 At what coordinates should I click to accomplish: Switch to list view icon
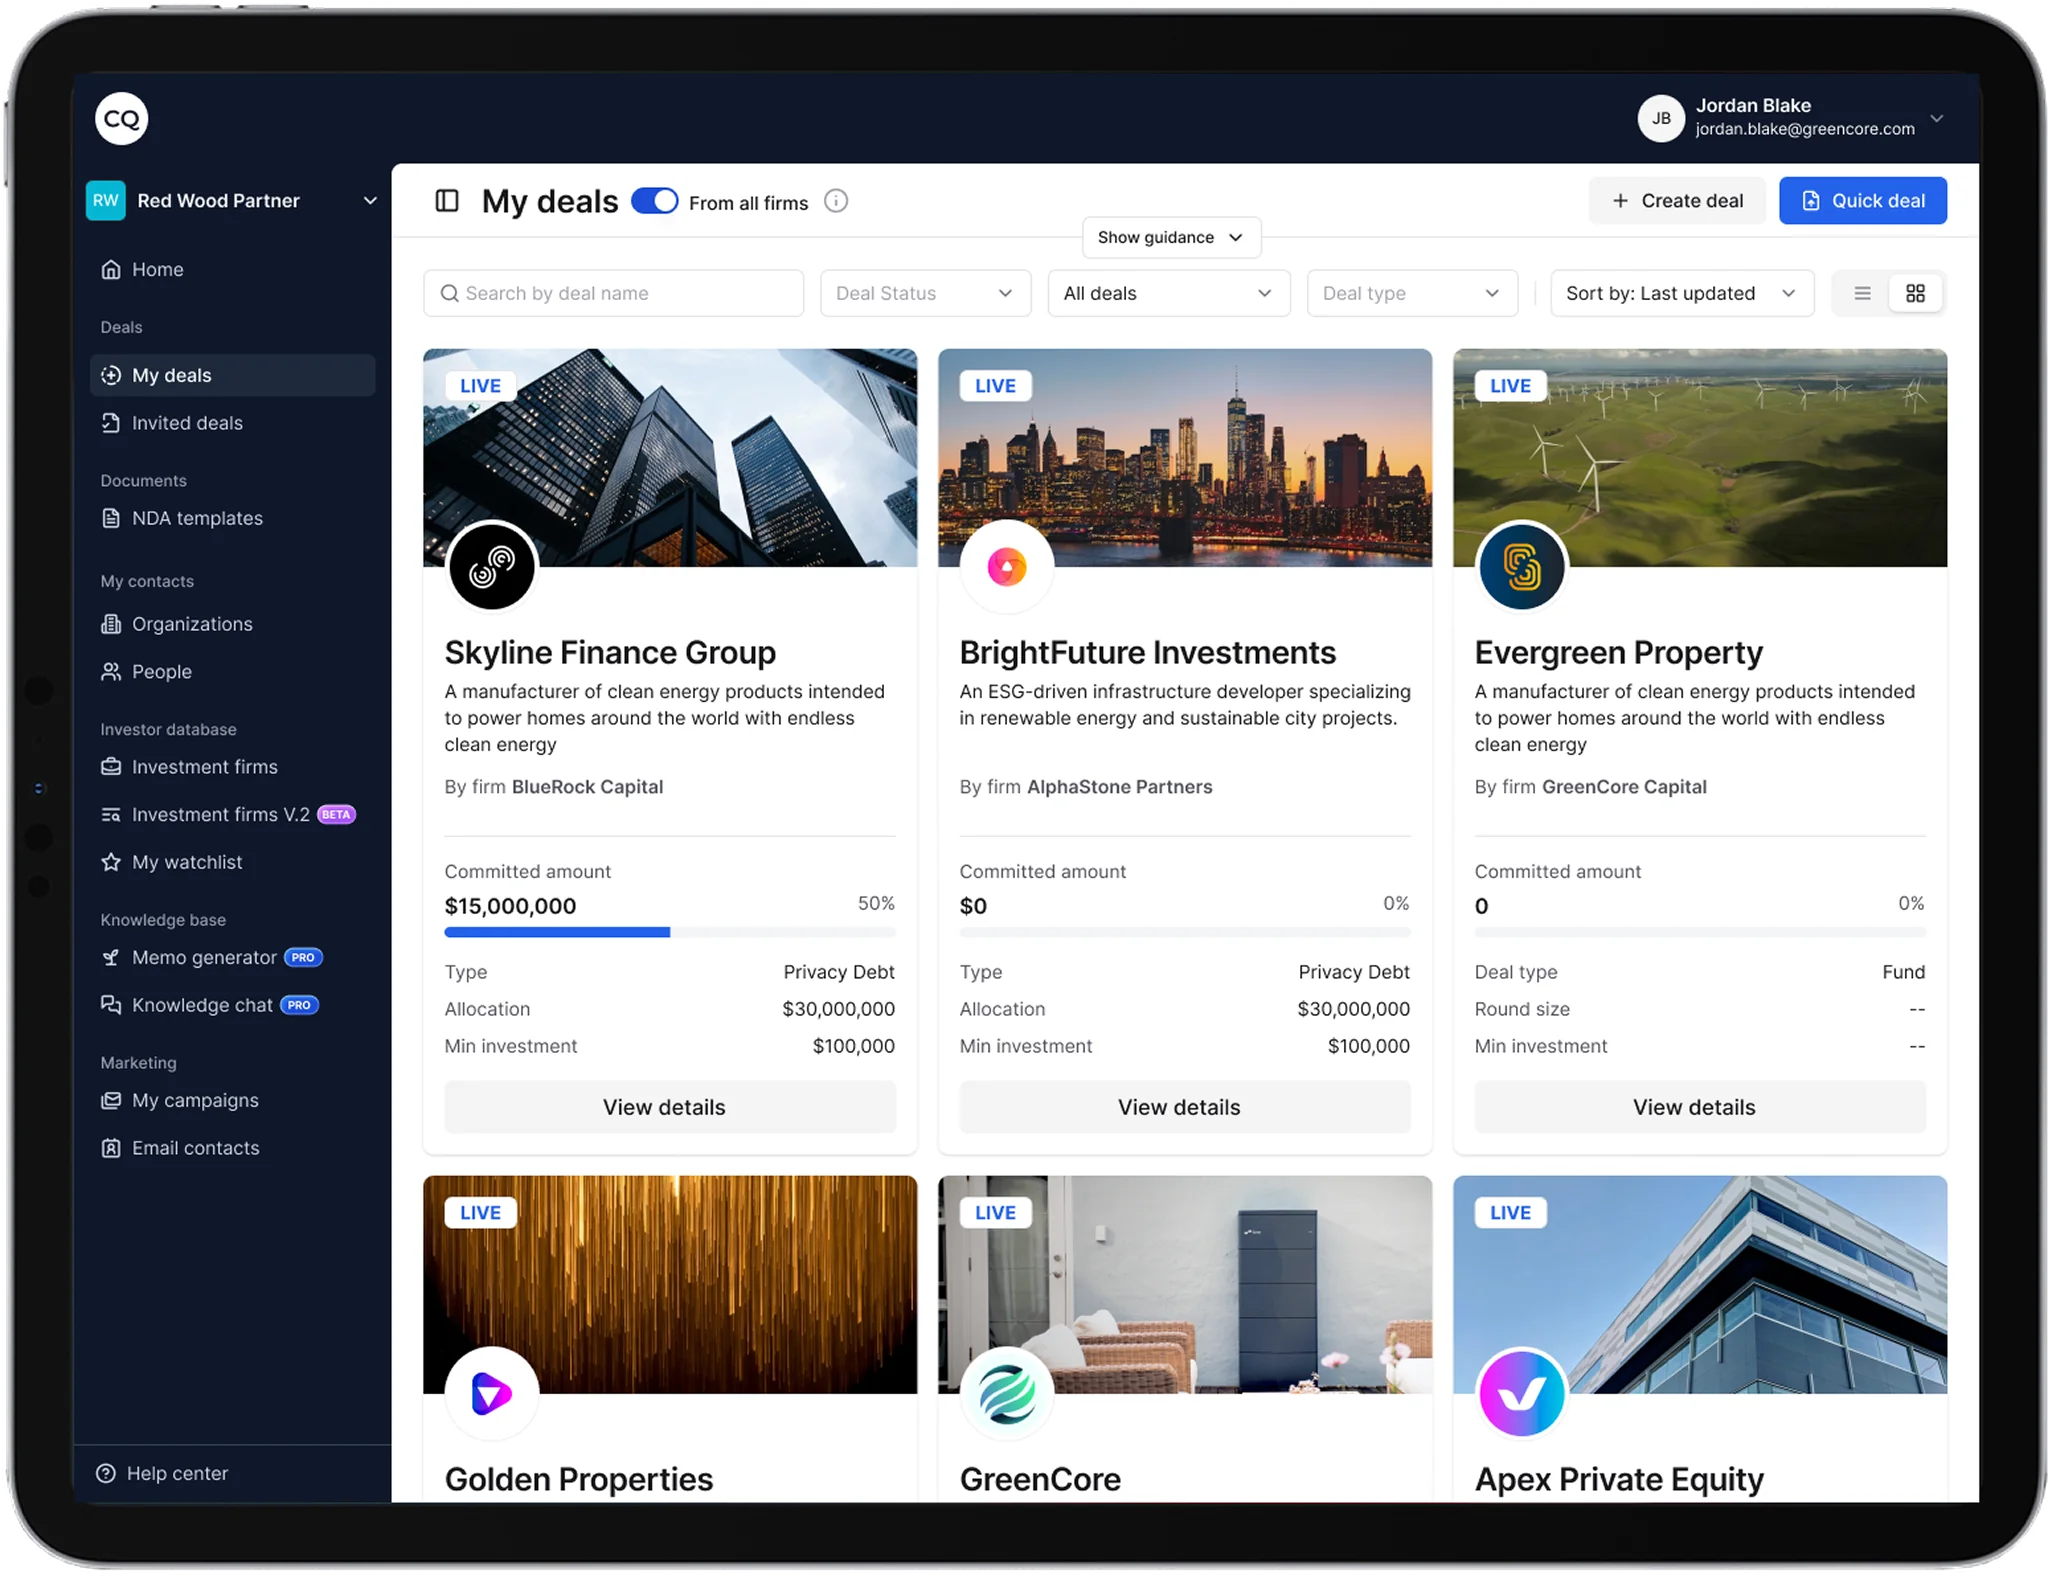[1862, 293]
